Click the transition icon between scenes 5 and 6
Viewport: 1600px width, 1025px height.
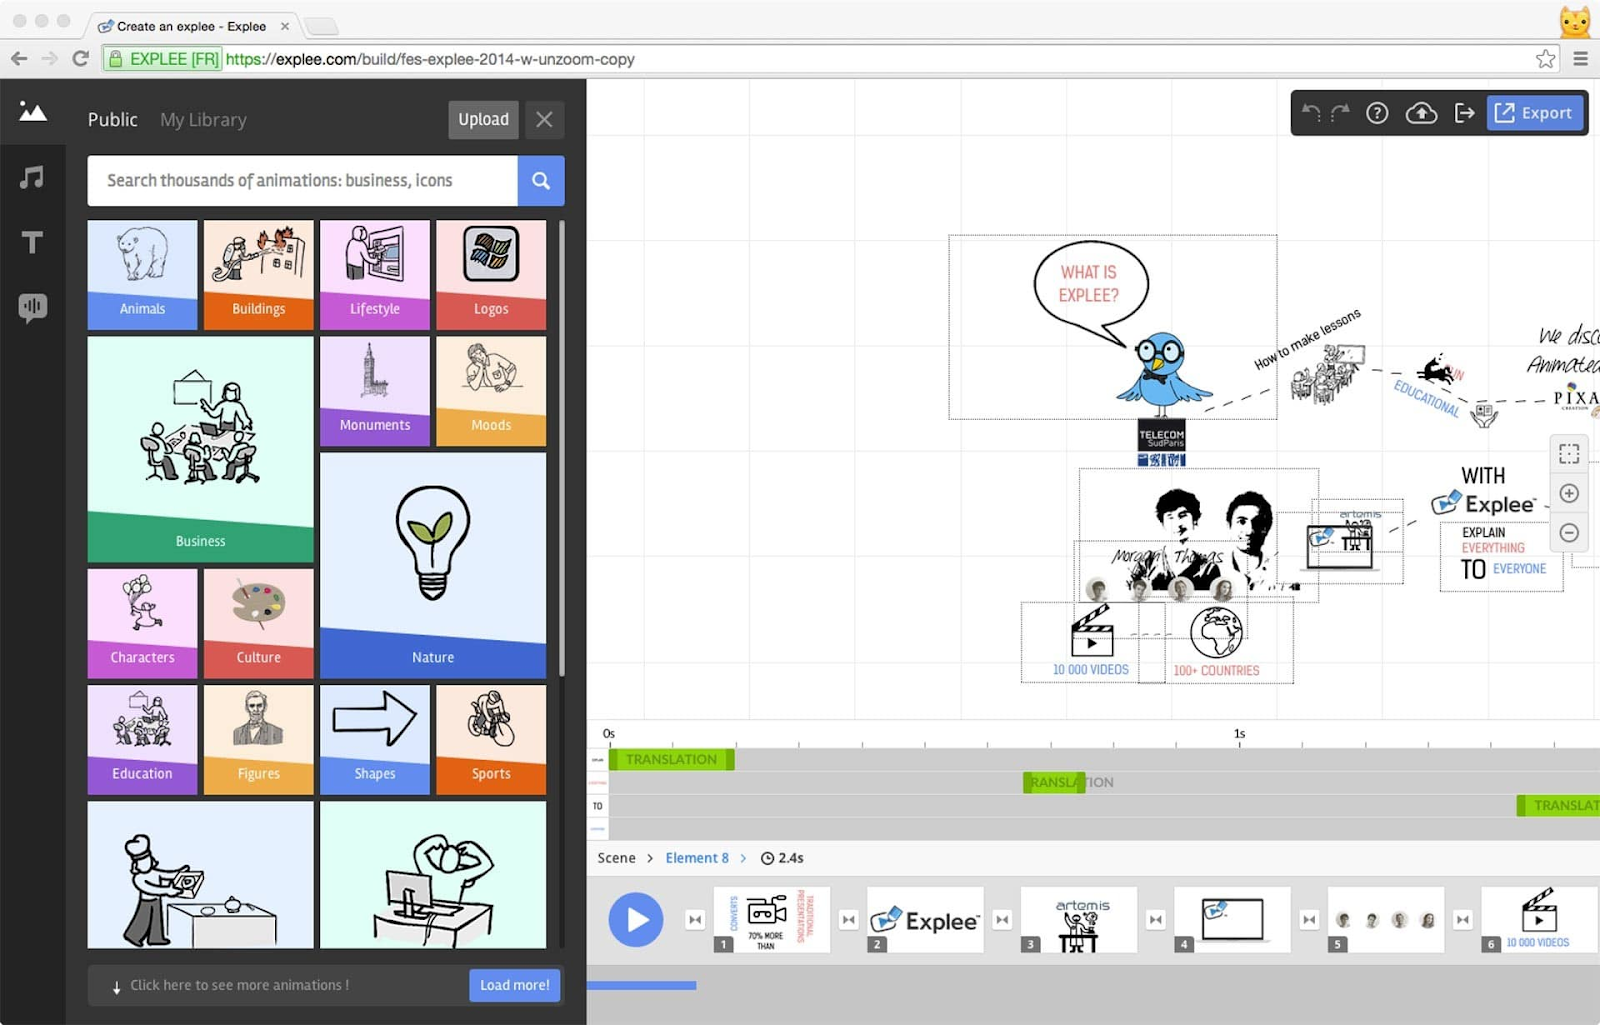click(x=1463, y=919)
